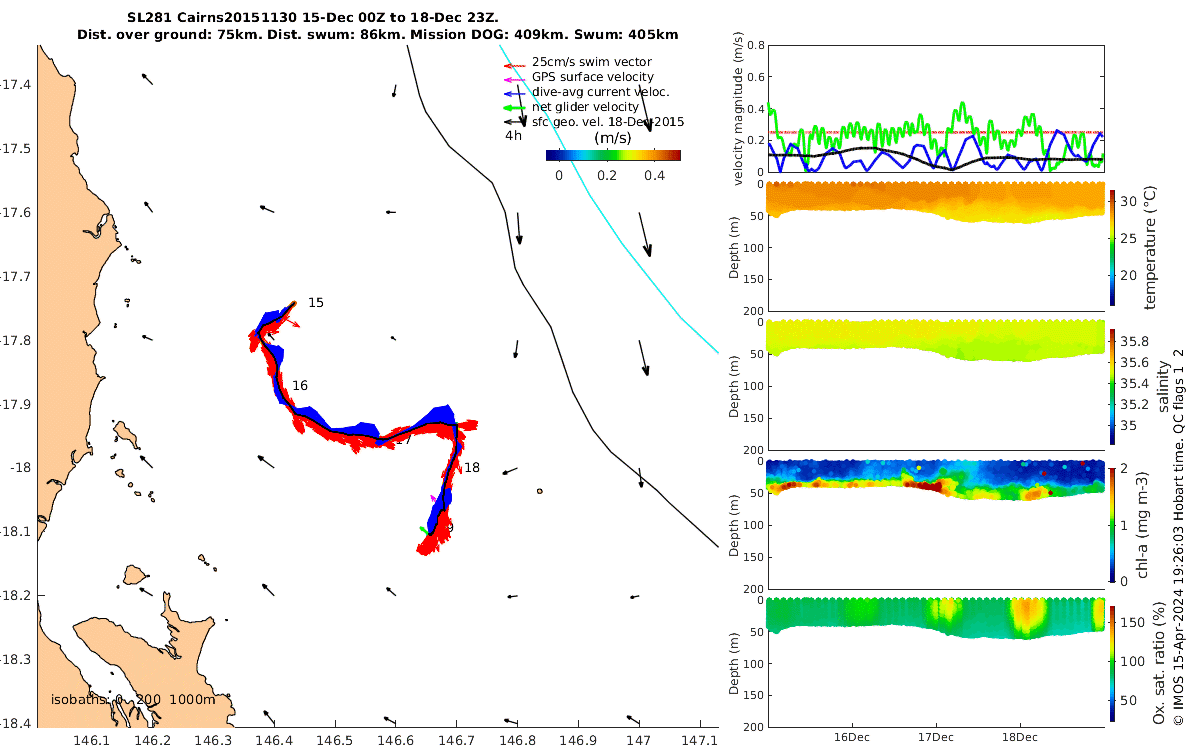The width and height of the screenshot is (1200, 750).
Task: Click the green net velocity arrow at track end
Action: click(x=424, y=529)
